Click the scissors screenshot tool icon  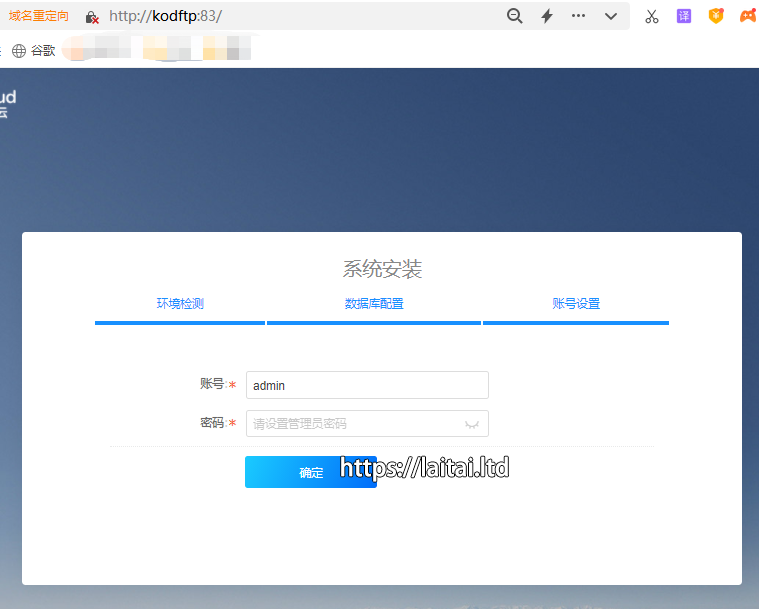pyautogui.click(x=652, y=16)
